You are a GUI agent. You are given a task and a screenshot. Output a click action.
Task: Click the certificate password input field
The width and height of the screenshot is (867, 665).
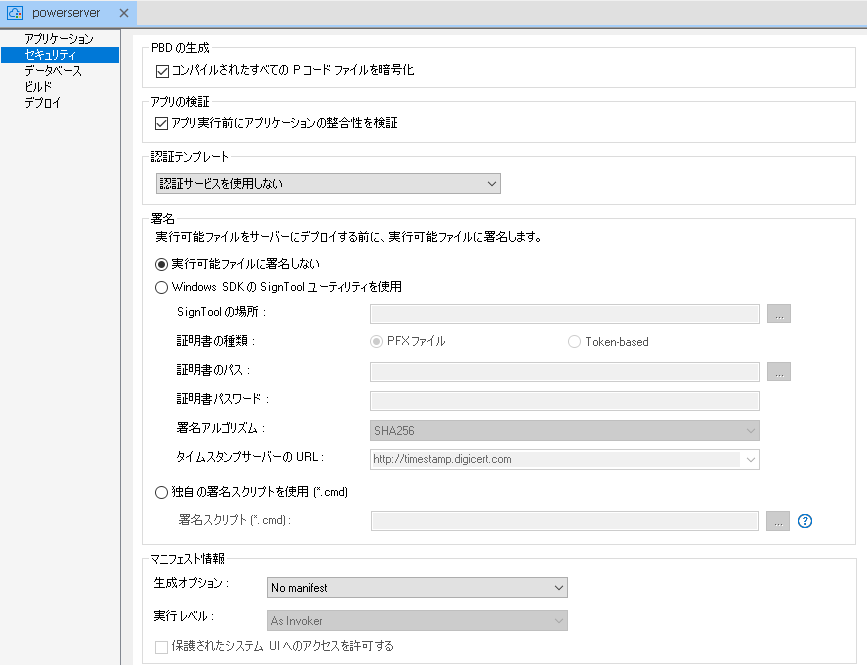tap(560, 400)
